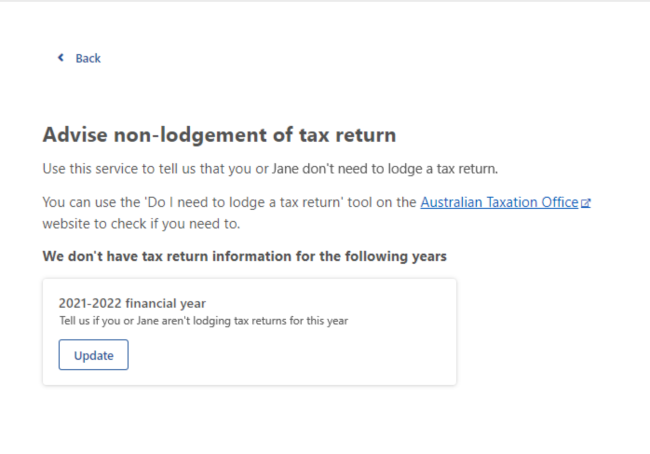Click the Update button for 2021-2022

point(94,355)
